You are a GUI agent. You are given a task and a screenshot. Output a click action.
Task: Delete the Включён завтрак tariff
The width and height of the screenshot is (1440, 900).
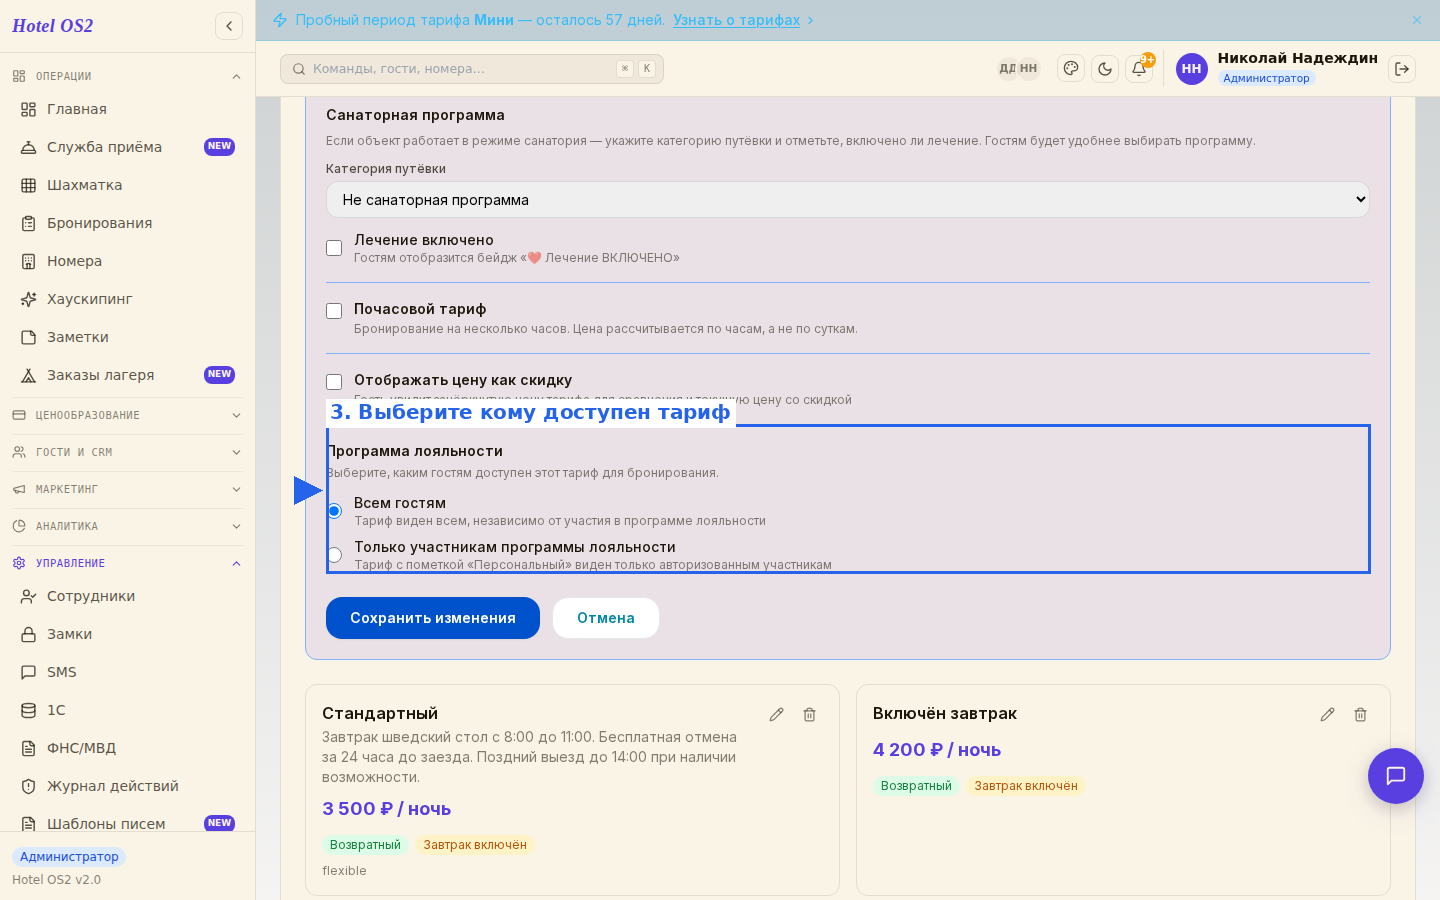point(1360,714)
